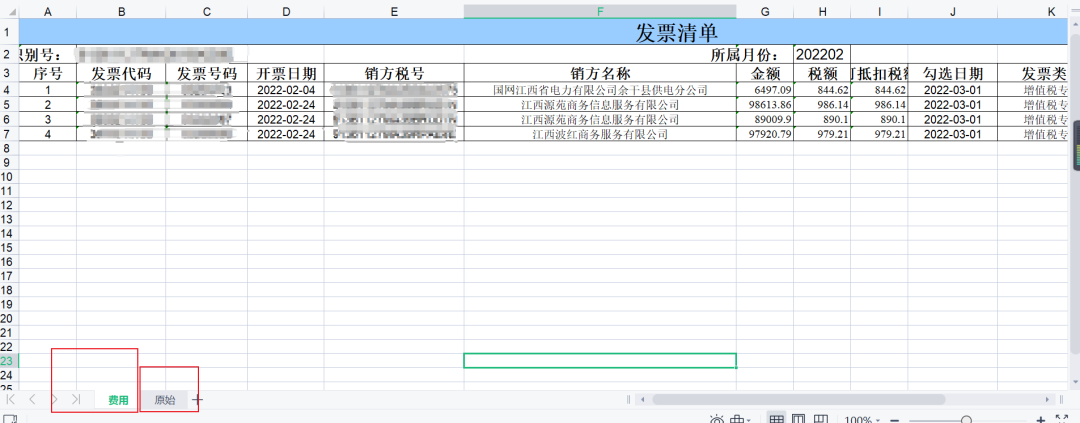Click the 销方税号 header cell
The height and width of the screenshot is (423, 1080).
click(x=394, y=73)
